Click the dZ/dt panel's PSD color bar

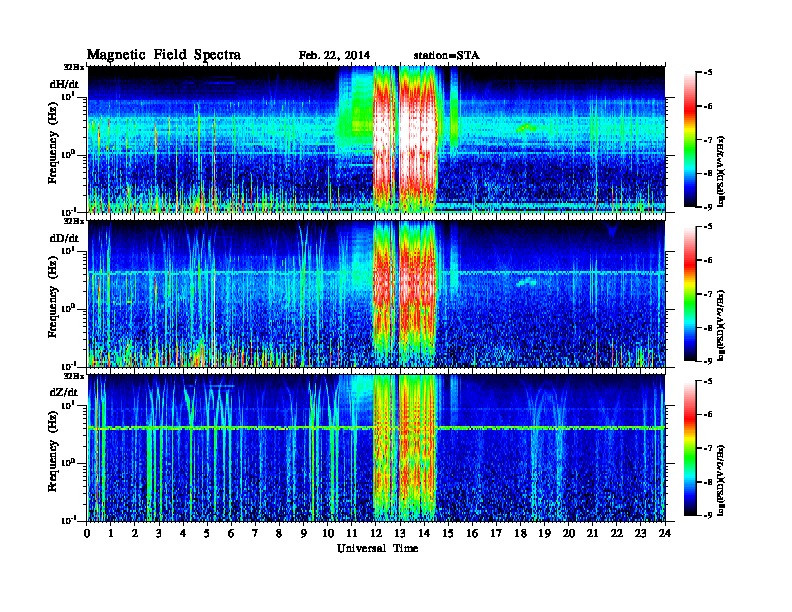(x=690, y=448)
